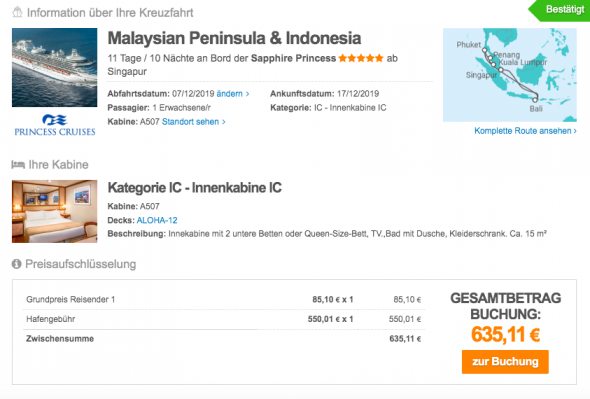
Task: Click the Kategorie IC - Innenkabine IC heading
Action: click(x=195, y=187)
